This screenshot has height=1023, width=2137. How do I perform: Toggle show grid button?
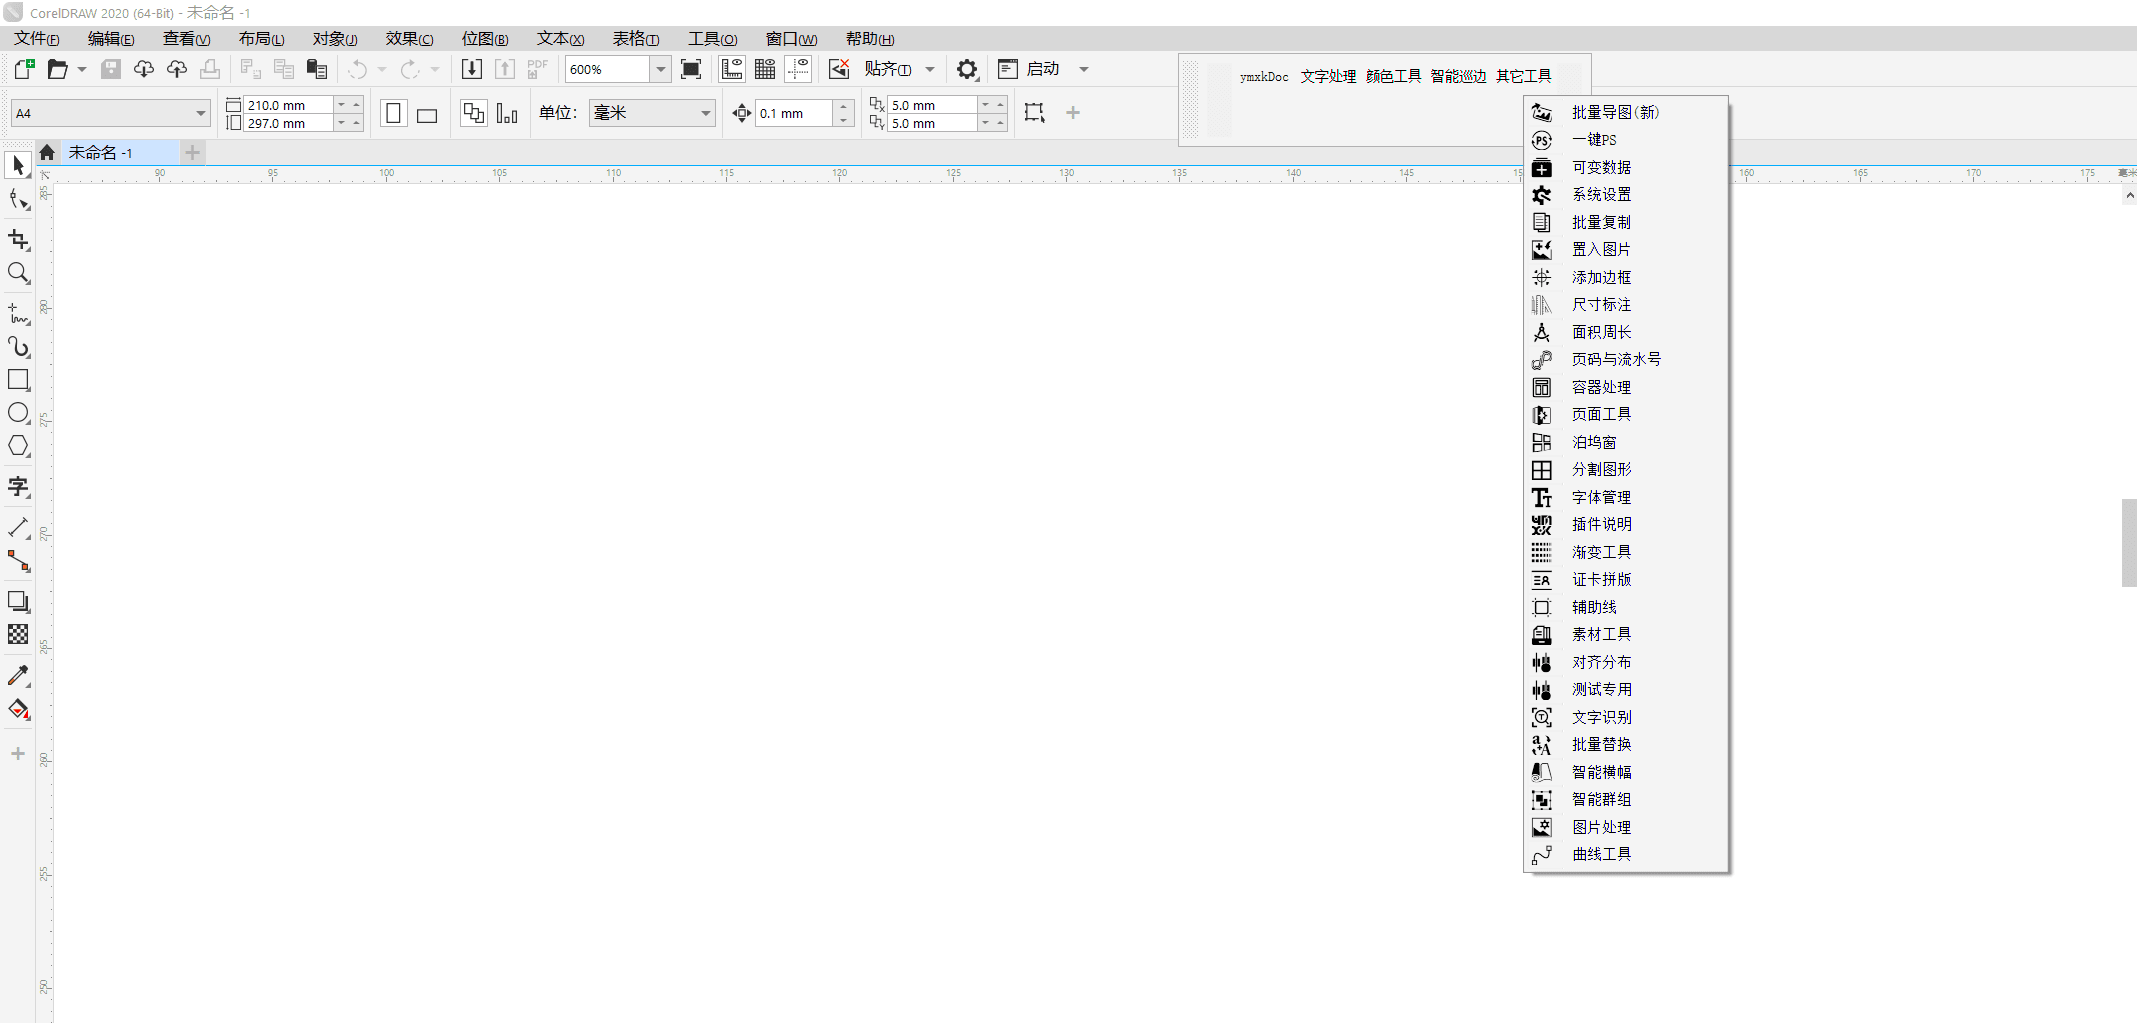click(765, 69)
